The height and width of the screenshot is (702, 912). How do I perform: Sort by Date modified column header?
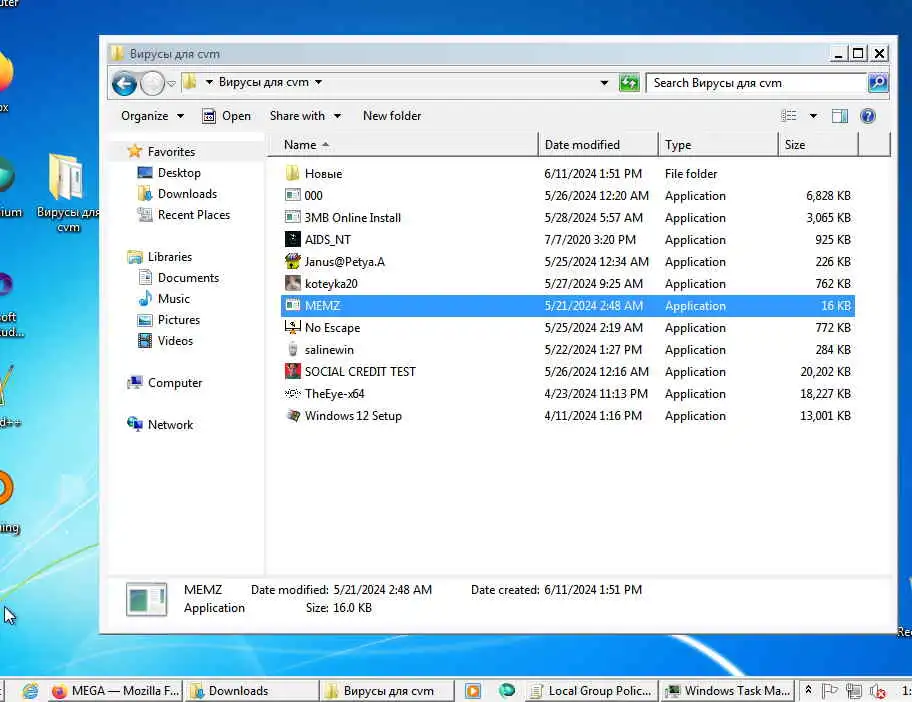pyautogui.click(x=598, y=145)
